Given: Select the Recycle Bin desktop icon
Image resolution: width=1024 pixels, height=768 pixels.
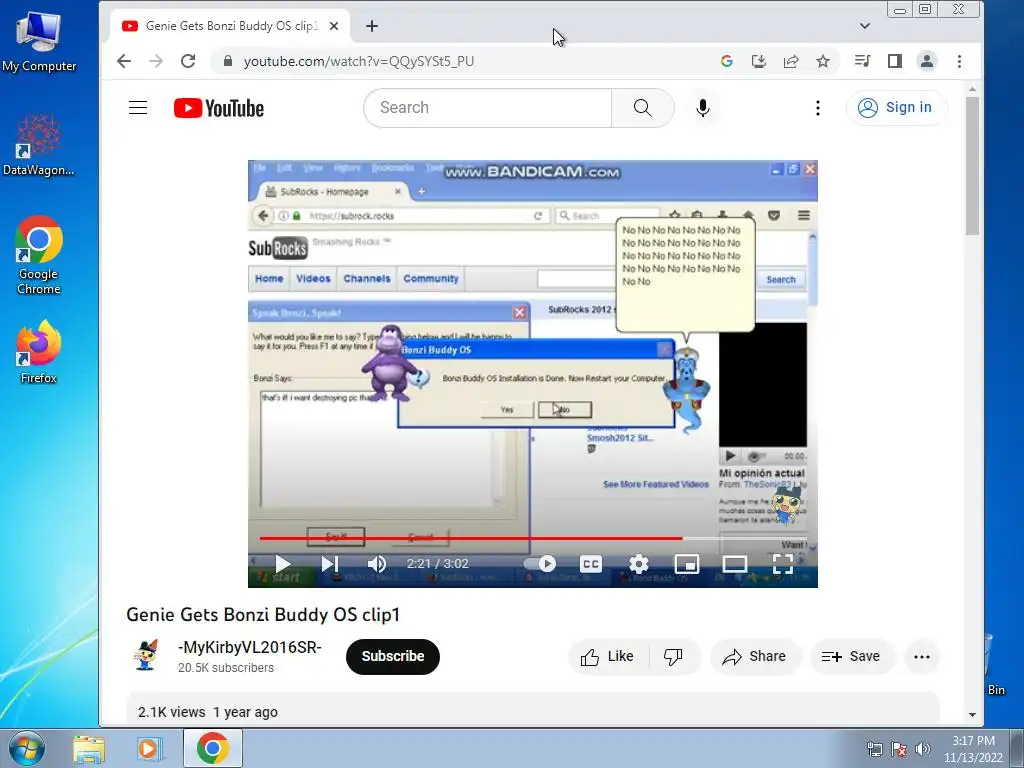Looking at the screenshot, I should [997, 665].
